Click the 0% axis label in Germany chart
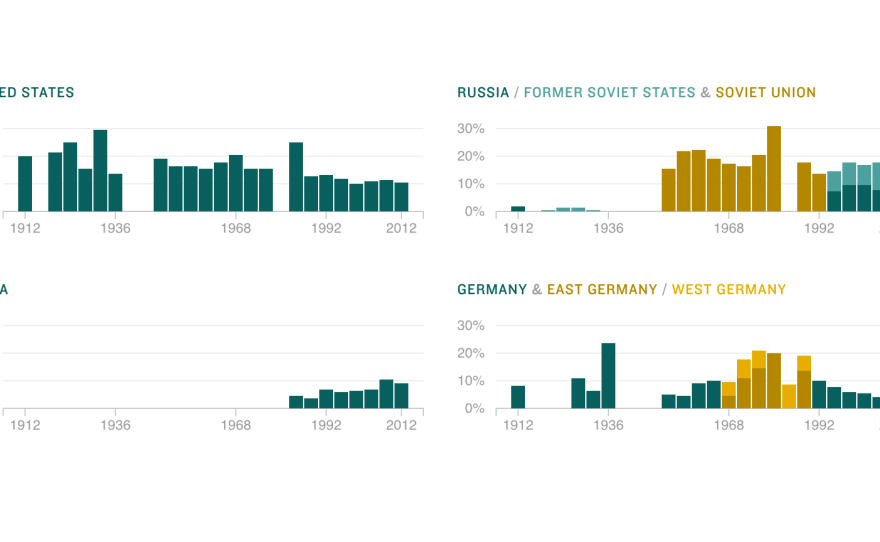Image resolution: width=880 pixels, height=542 pixels. point(475,409)
